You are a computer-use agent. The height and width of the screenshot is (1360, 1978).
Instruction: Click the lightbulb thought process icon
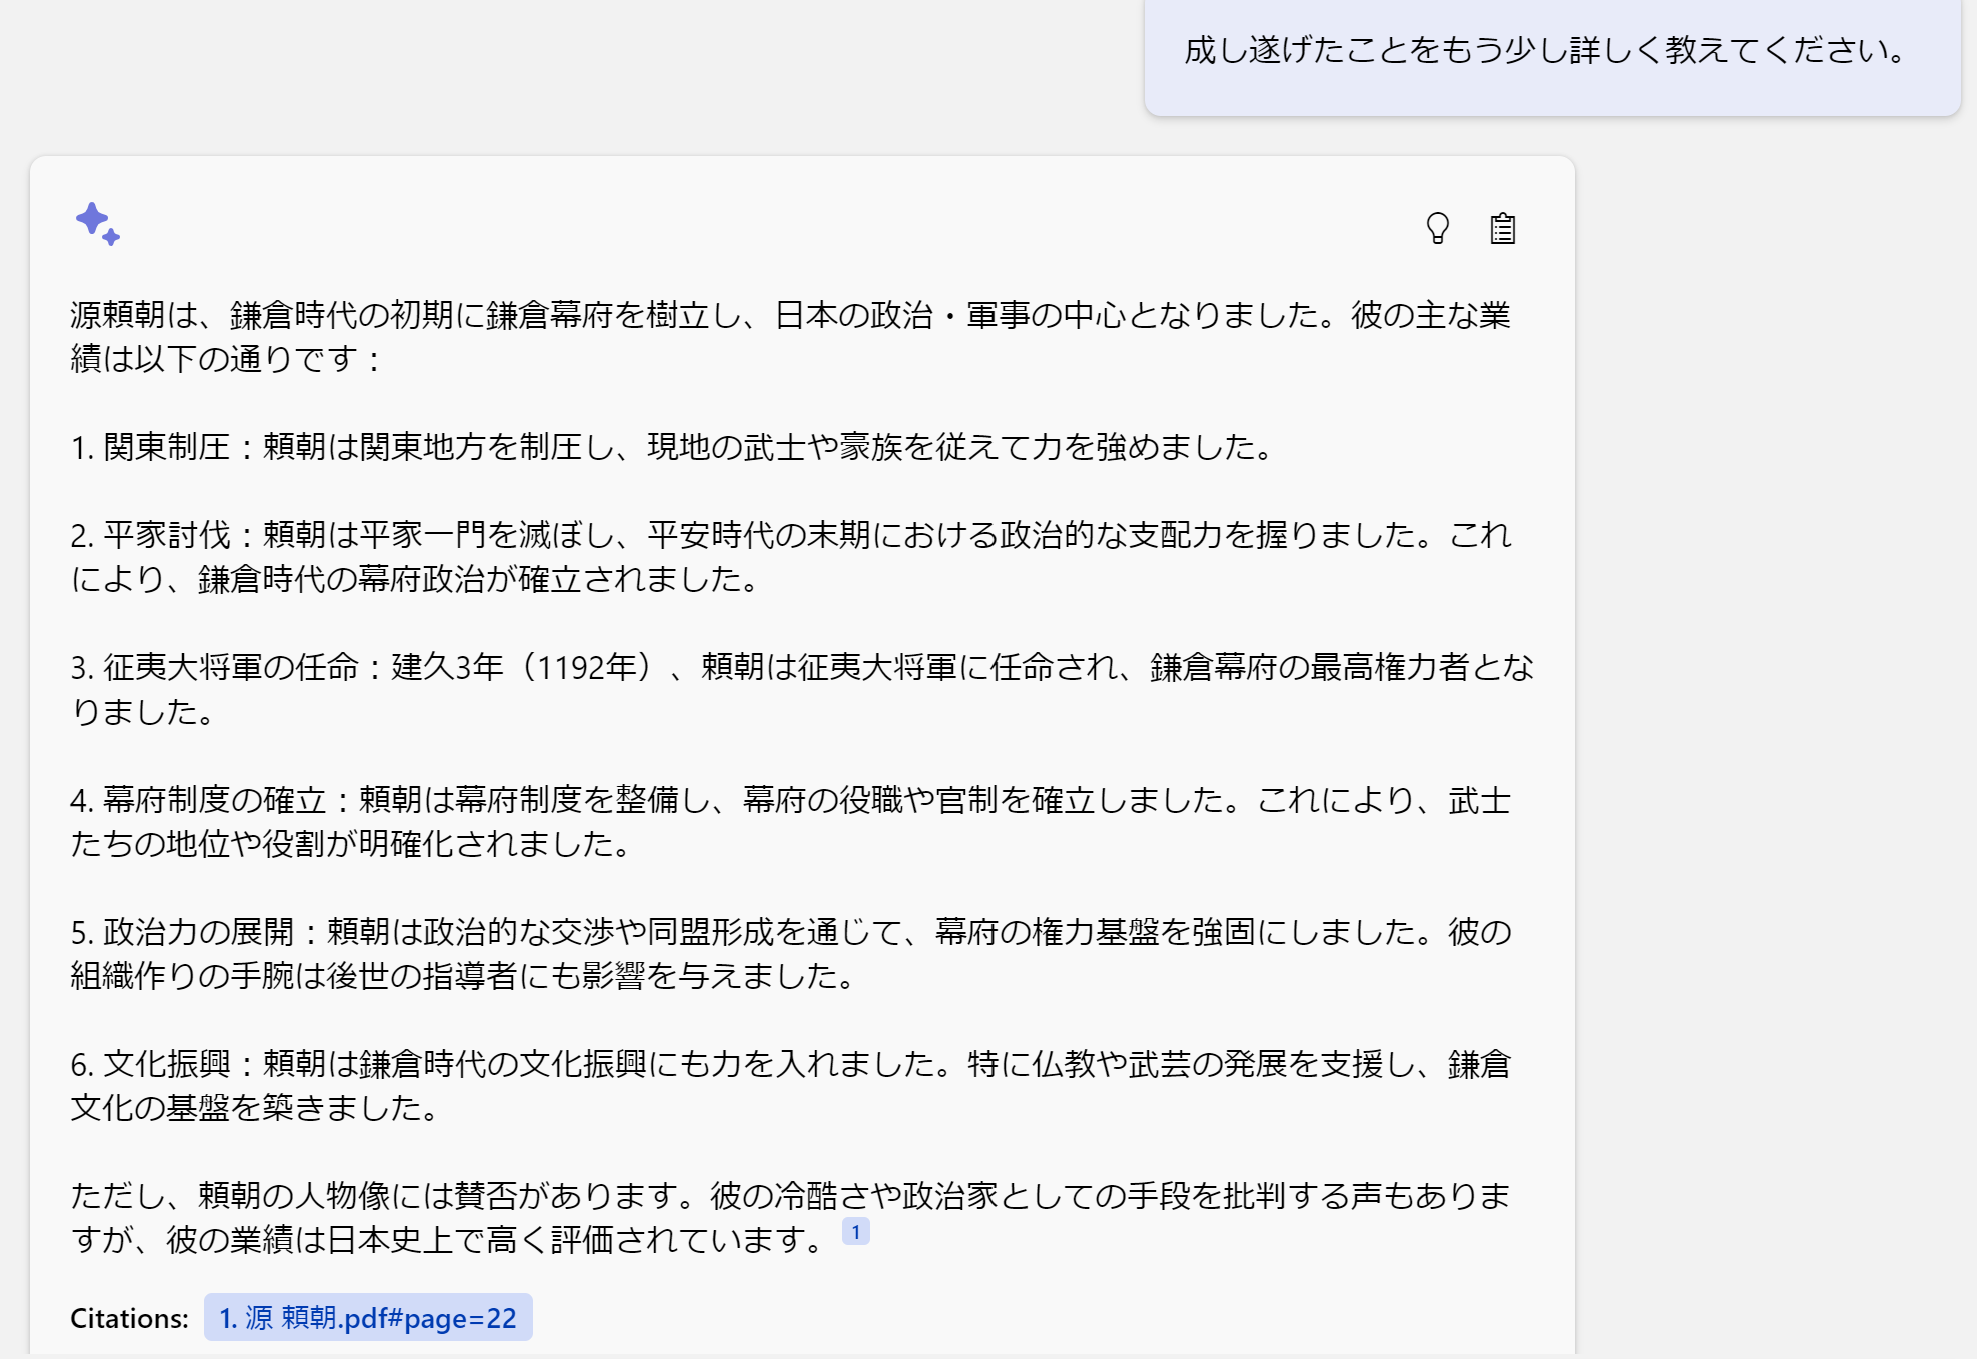(x=1437, y=228)
